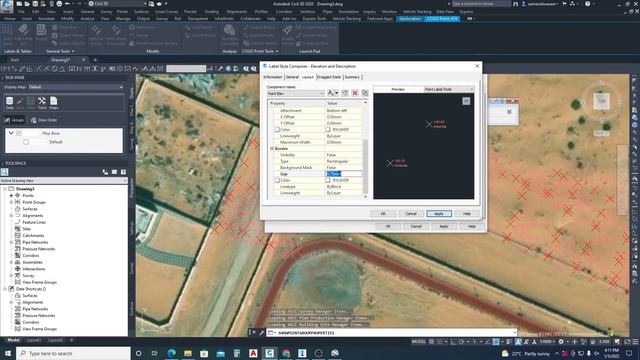Switch to AutoCAD red A taskbar icon

coord(253,353)
